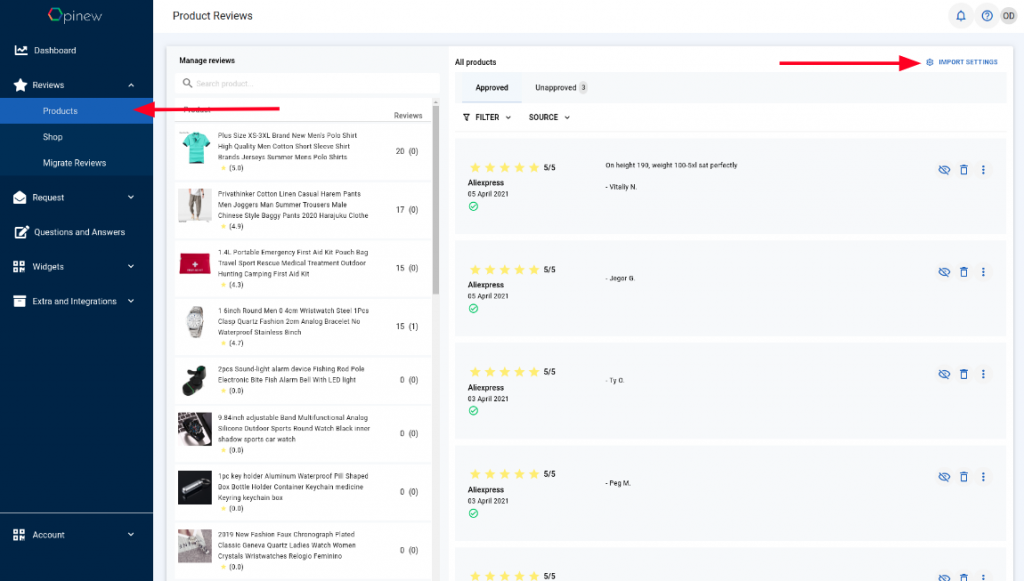Image resolution: width=1024 pixels, height=581 pixels.
Task: Open more options for Ty O. review
Action: [983, 374]
